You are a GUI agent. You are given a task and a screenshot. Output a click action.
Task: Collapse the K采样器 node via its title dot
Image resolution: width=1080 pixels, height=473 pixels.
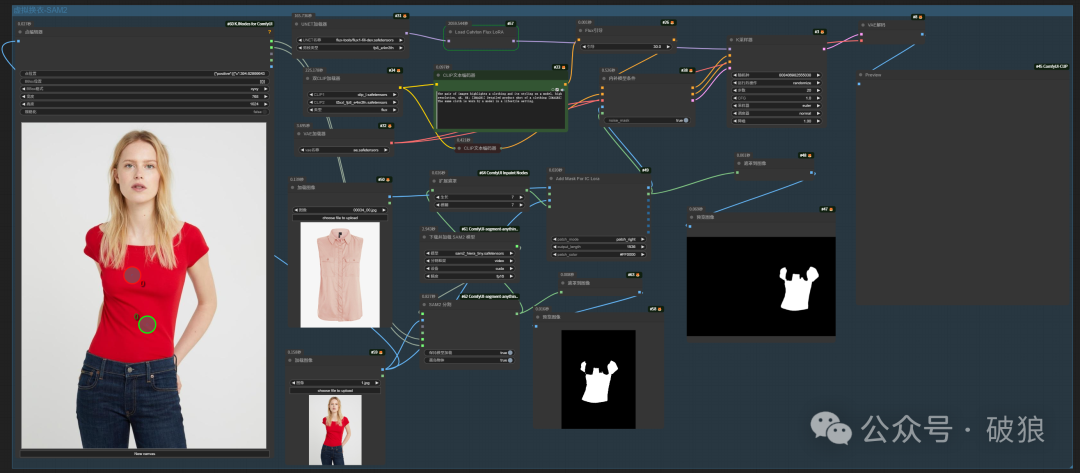731,40
